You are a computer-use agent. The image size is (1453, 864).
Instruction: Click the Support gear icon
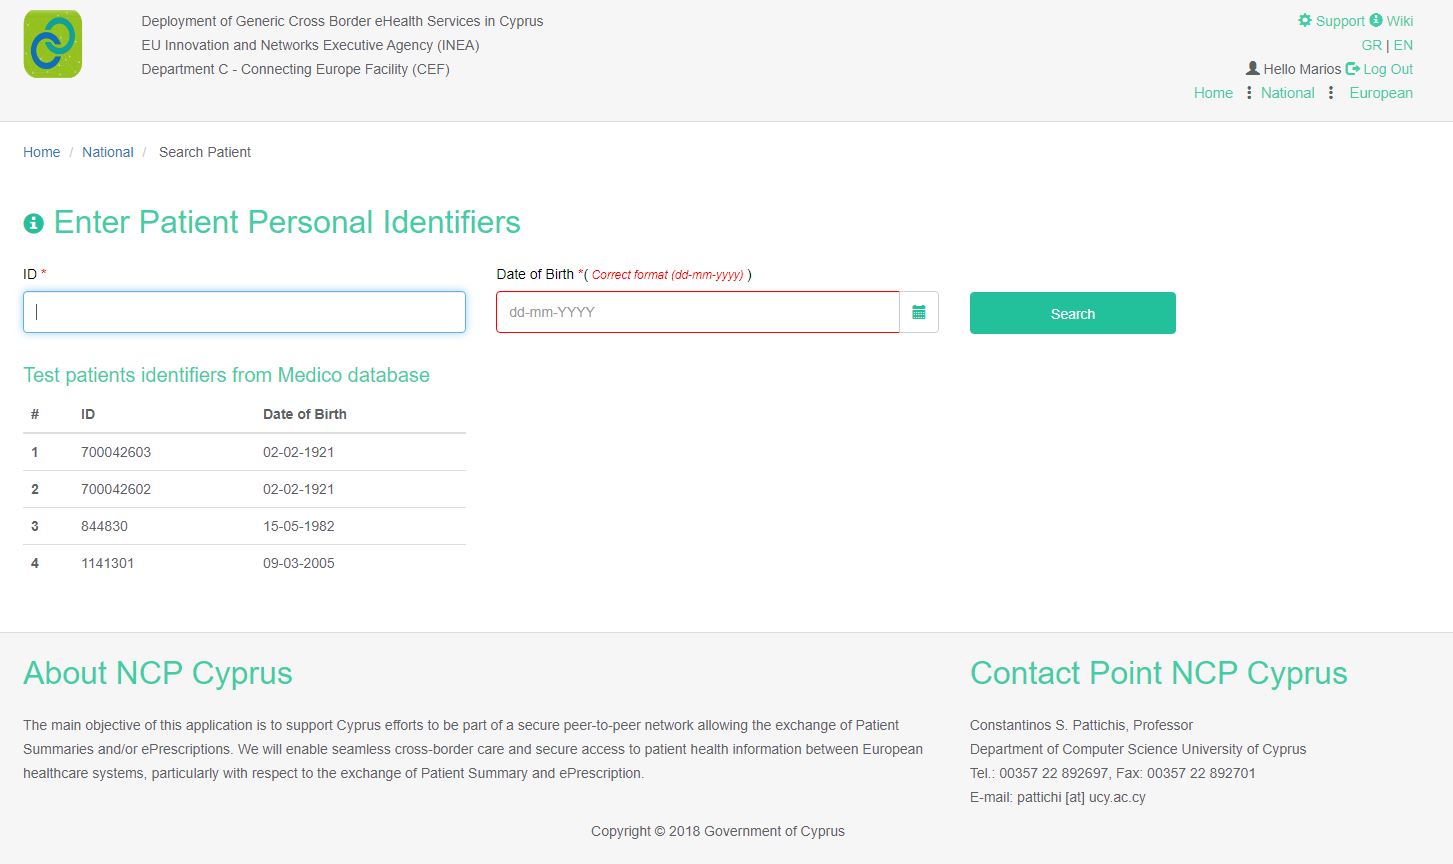click(1305, 21)
